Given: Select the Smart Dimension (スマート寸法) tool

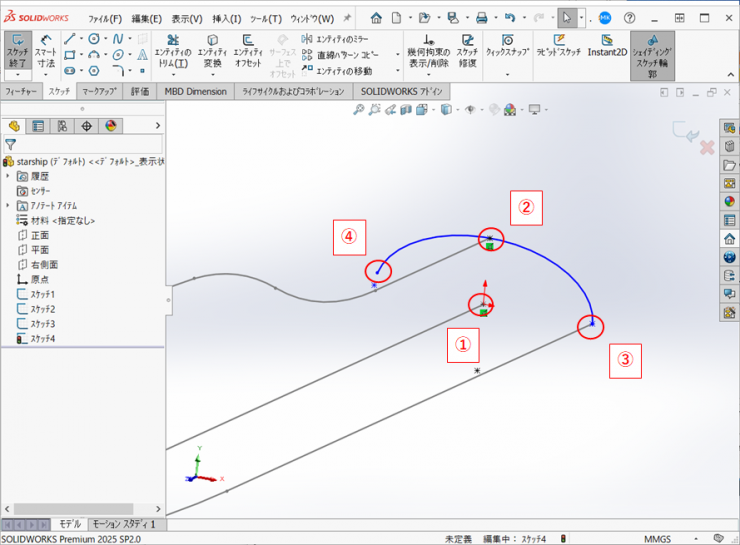Looking at the screenshot, I should pyautogui.click(x=46, y=51).
